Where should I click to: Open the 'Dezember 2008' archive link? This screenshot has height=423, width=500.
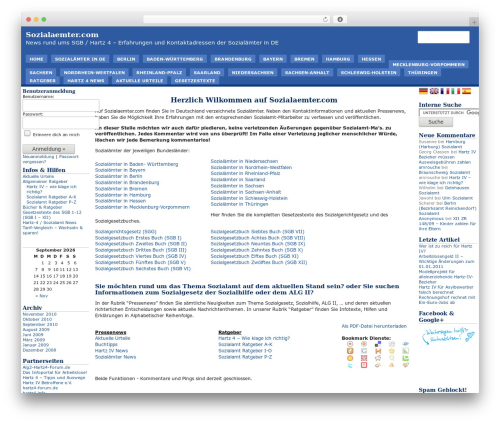point(39,350)
